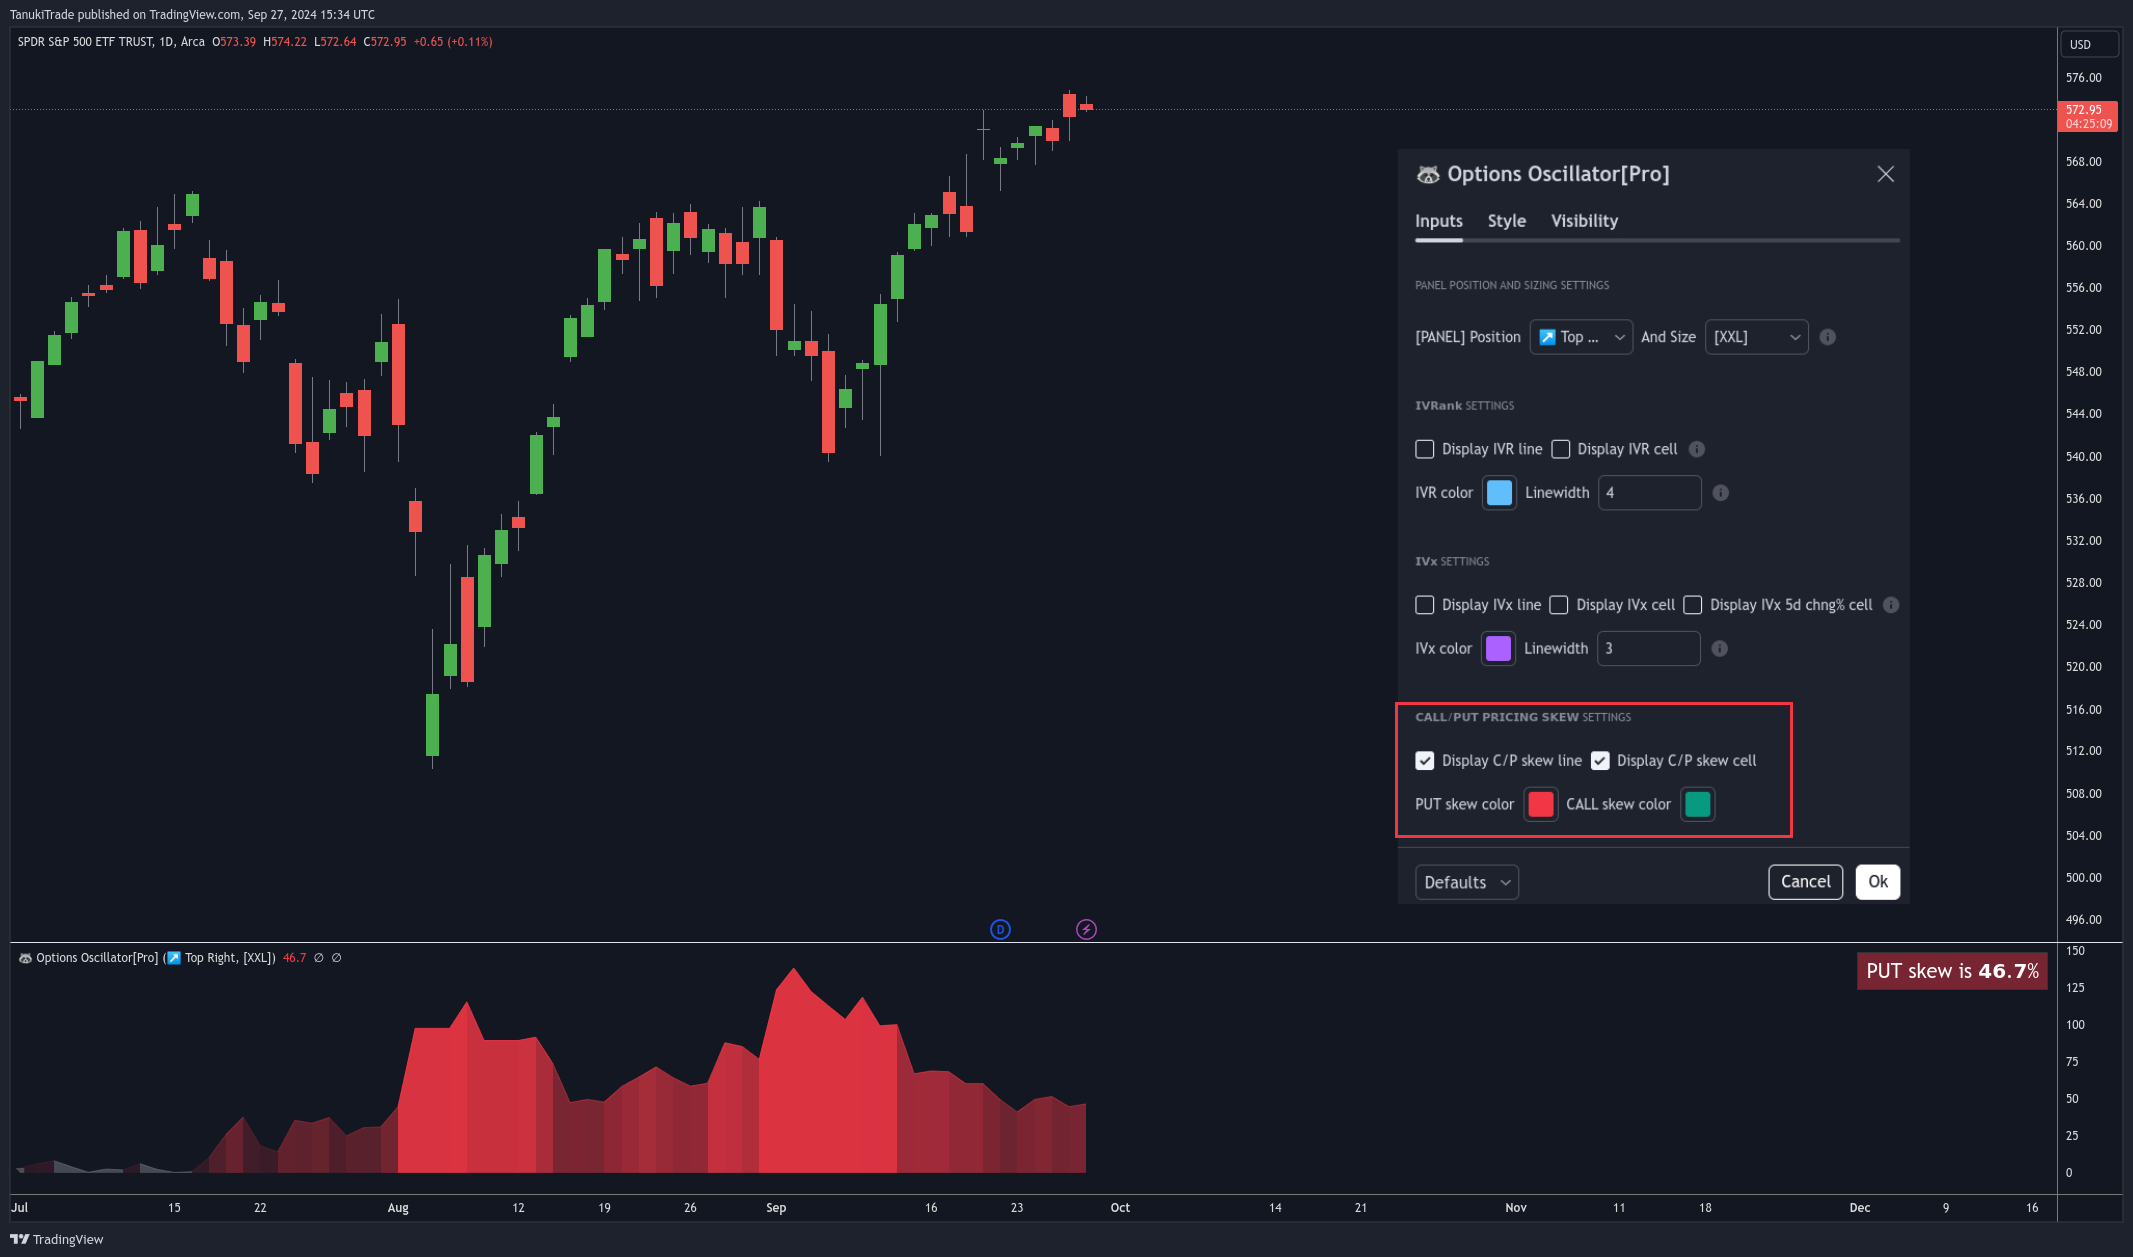Switch to the Style tab
This screenshot has height=1257, width=2133.
(1506, 221)
